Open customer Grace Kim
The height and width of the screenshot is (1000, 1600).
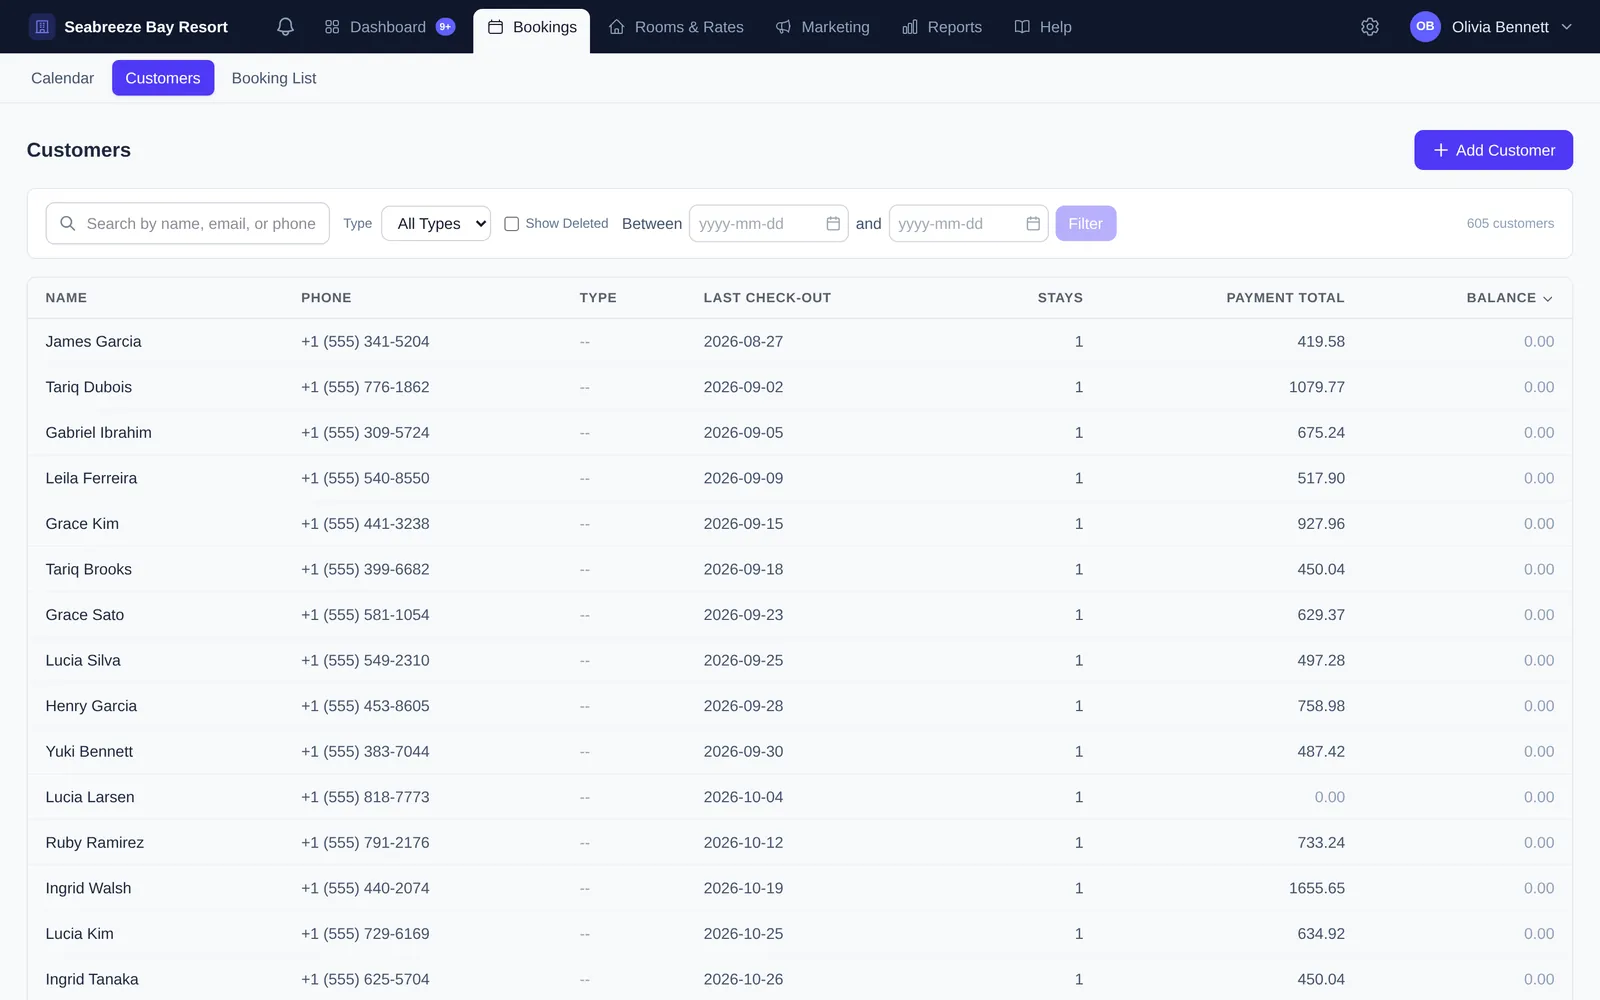[82, 524]
